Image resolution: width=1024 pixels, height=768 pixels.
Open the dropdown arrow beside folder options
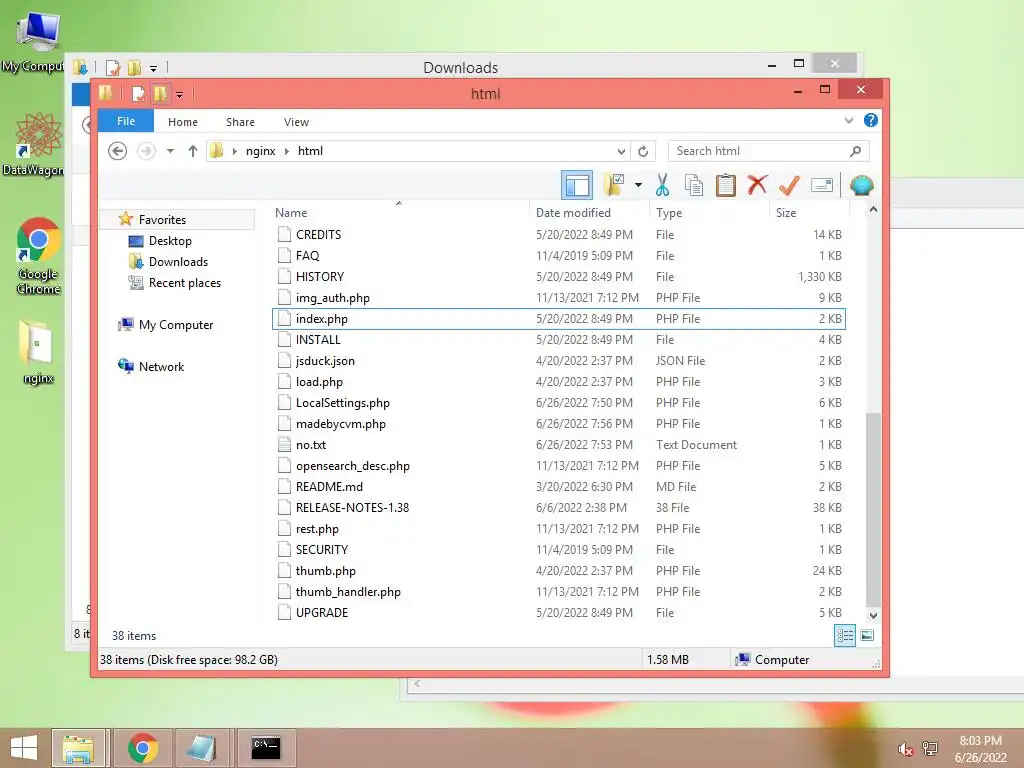click(638, 185)
